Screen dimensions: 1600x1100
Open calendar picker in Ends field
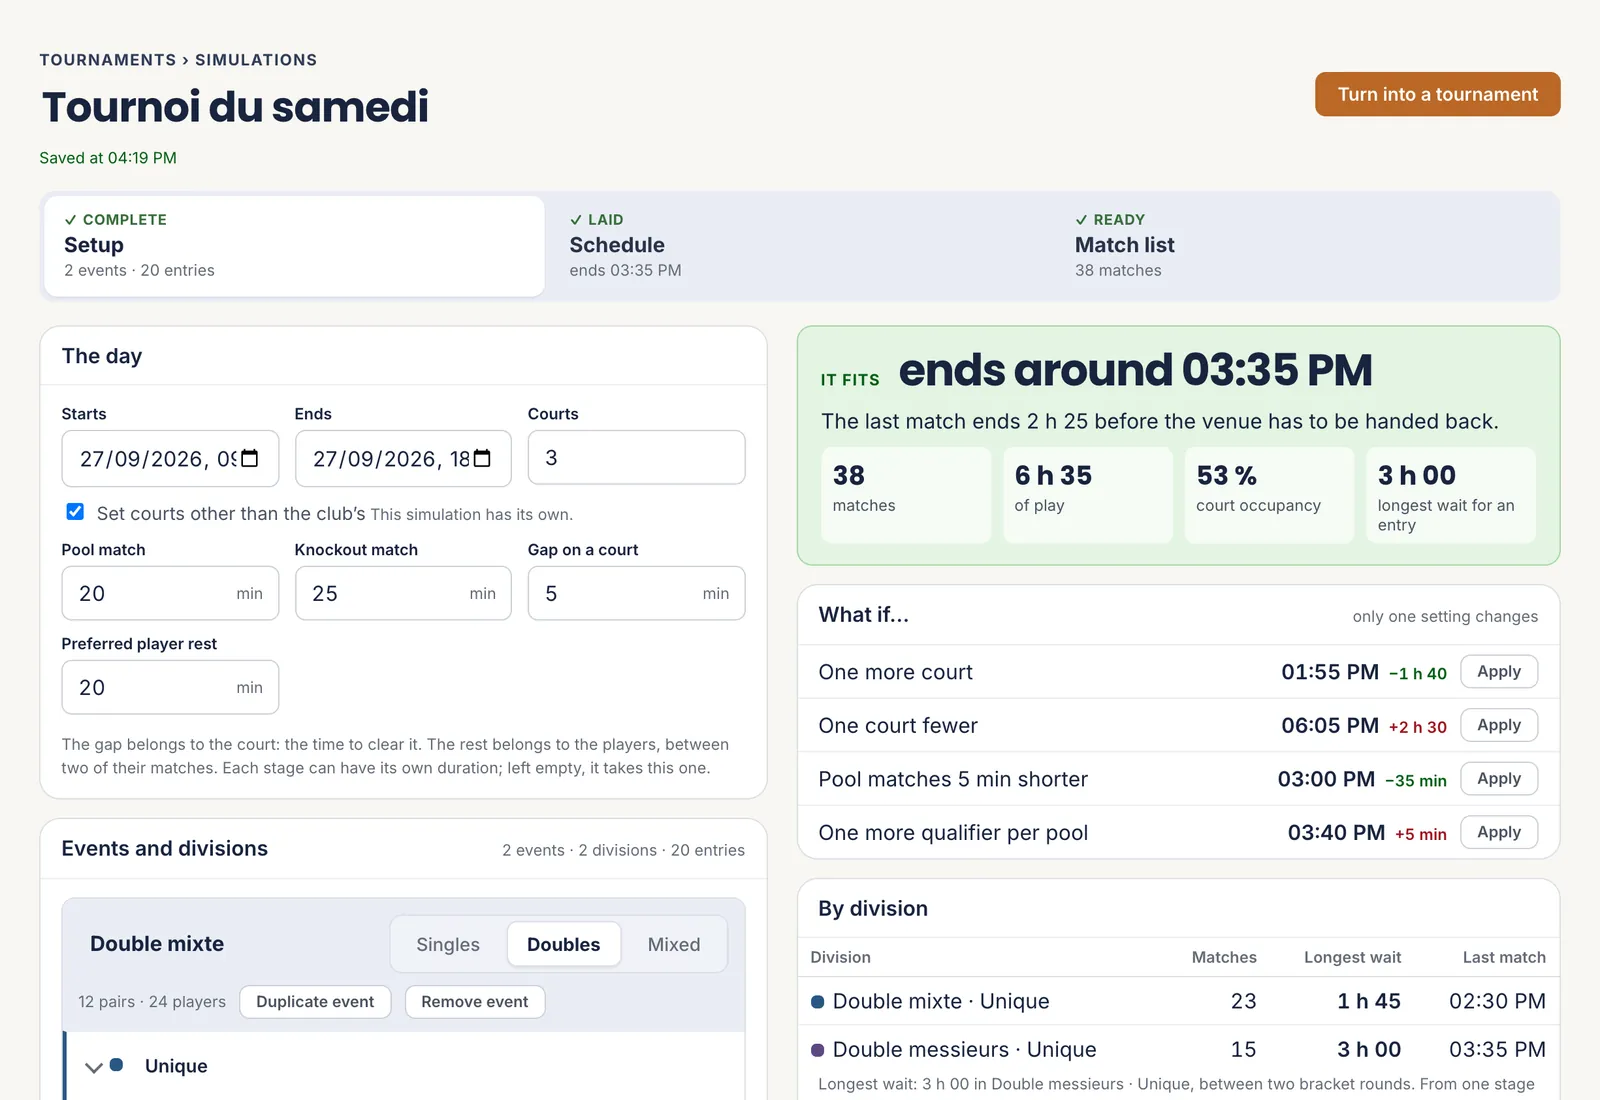point(482,458)
